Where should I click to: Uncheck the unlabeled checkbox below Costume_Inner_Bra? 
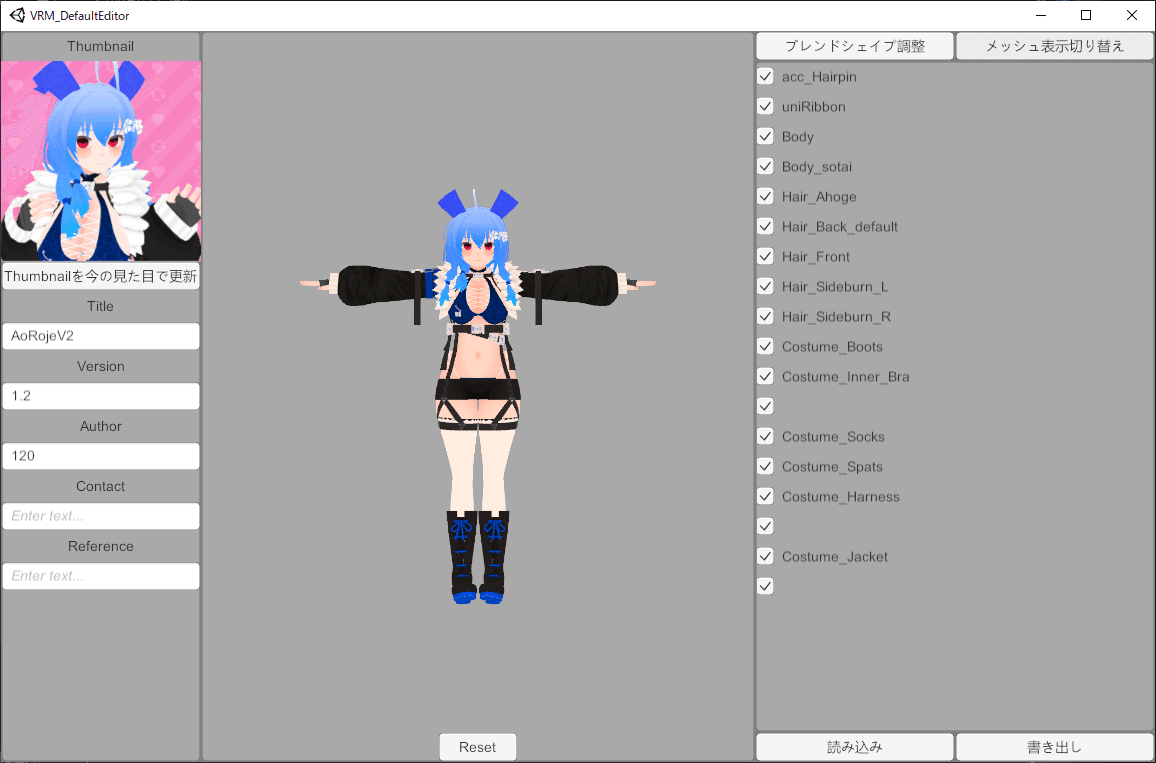(x=765, y=406)
